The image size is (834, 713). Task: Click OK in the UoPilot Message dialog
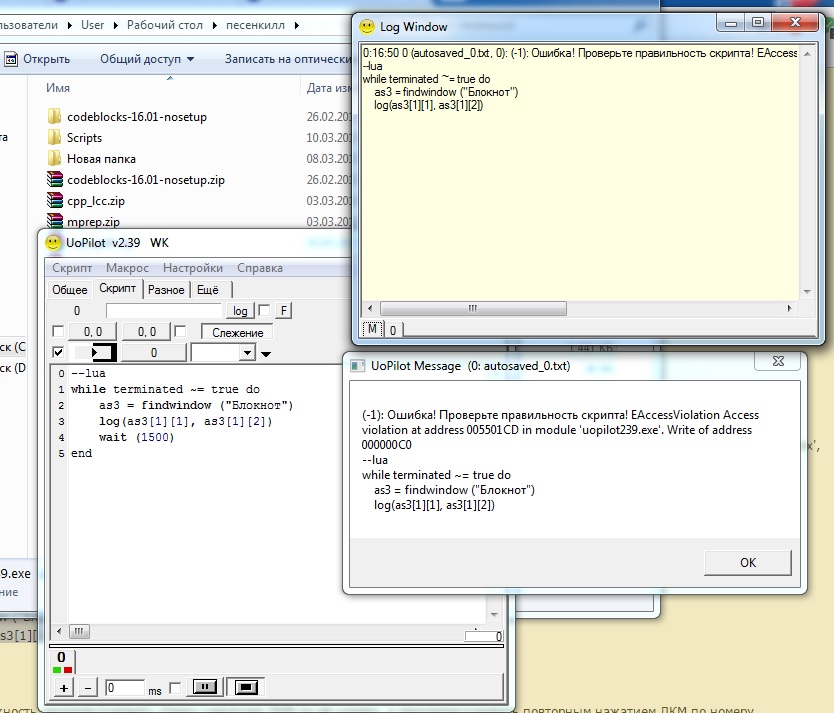tap(747, 562)
